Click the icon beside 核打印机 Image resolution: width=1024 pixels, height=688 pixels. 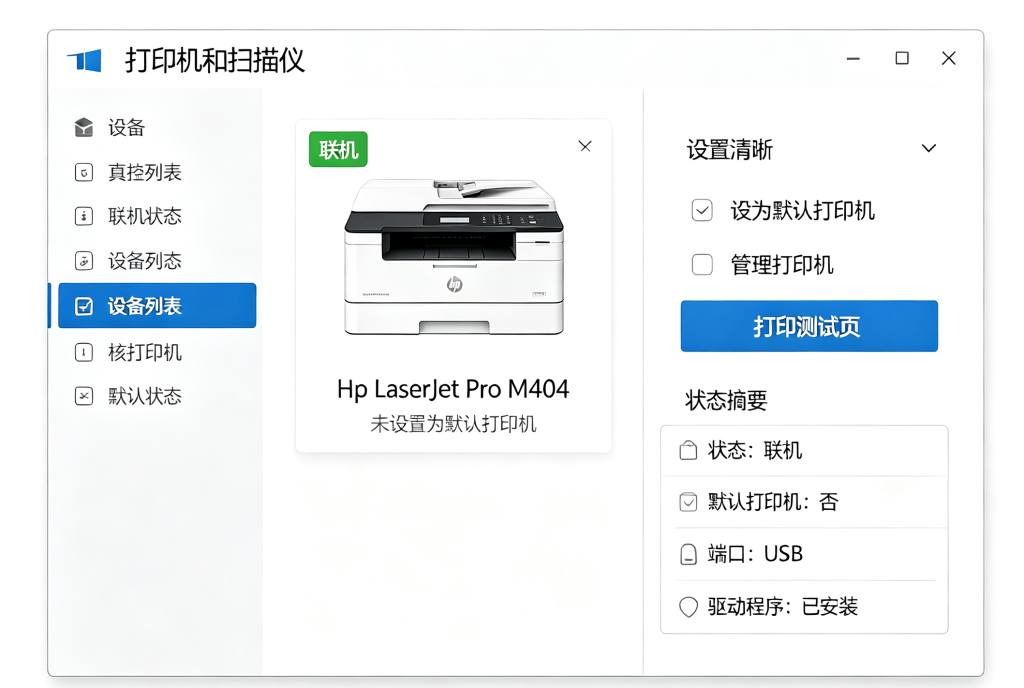point(84,352)
